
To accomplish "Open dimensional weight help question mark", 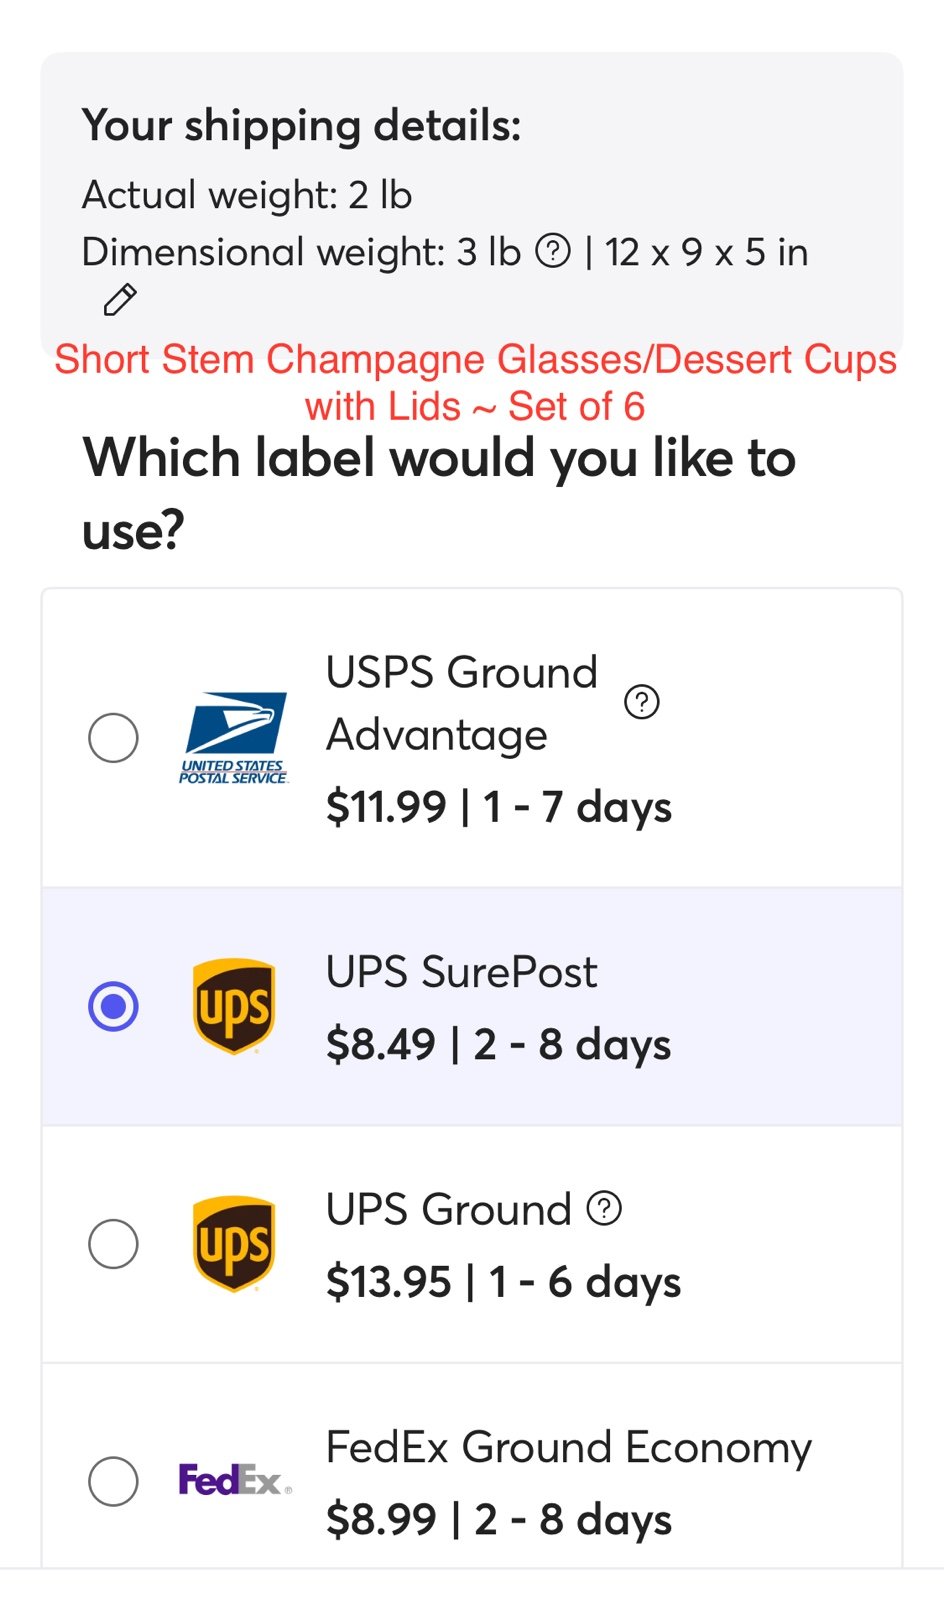I will click(x=553, y=251).
